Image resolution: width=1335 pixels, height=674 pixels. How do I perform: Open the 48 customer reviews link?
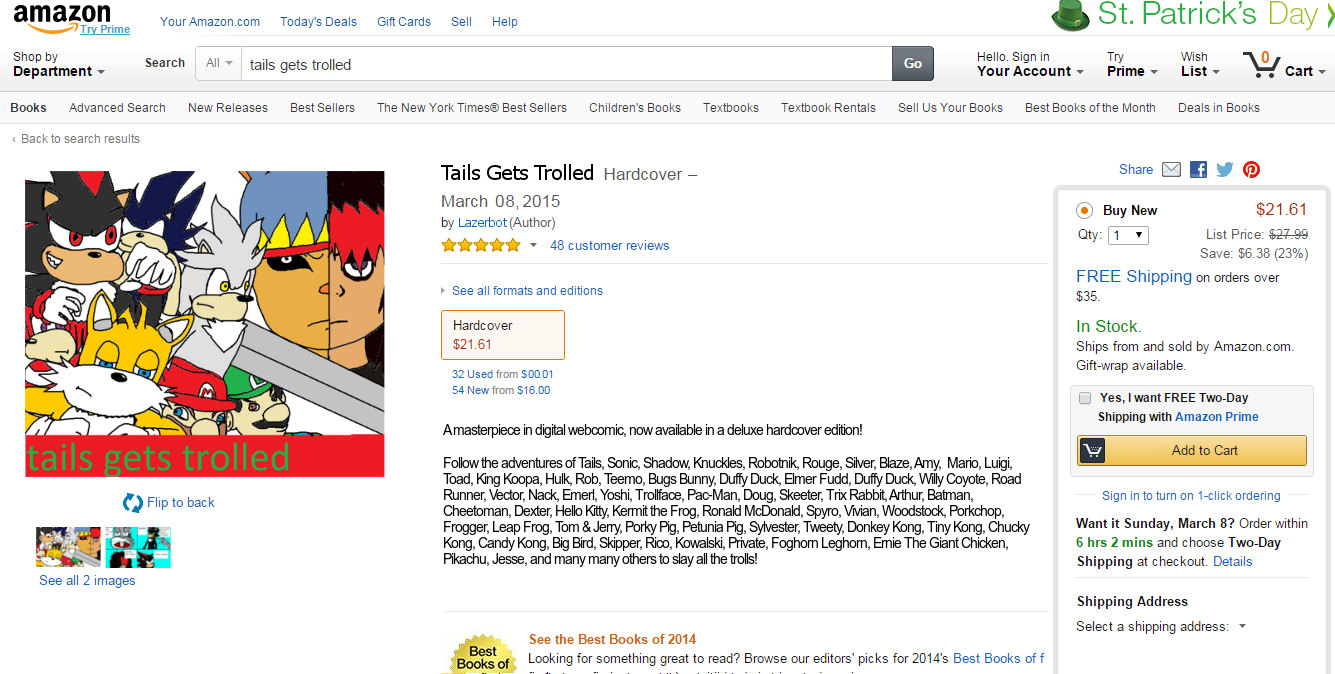coord(609,246)
